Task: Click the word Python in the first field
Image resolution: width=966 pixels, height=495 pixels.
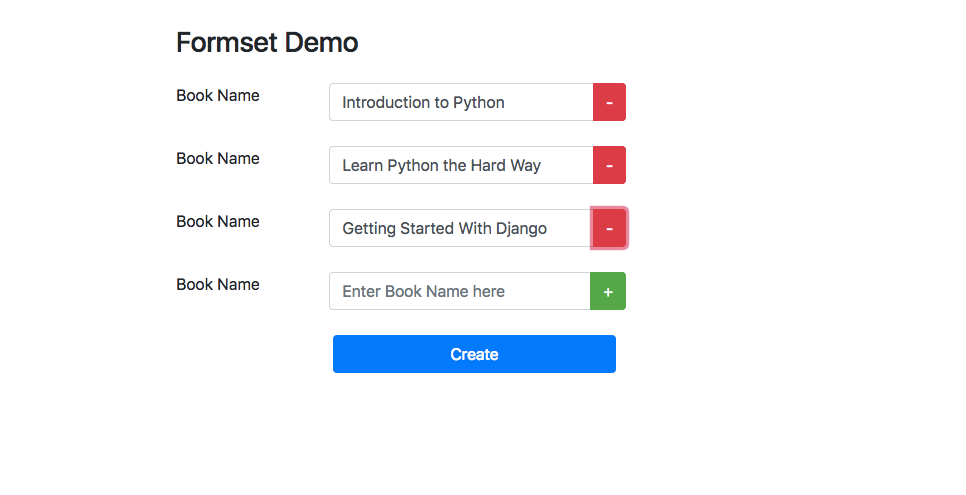Action: tap(479, 103)
